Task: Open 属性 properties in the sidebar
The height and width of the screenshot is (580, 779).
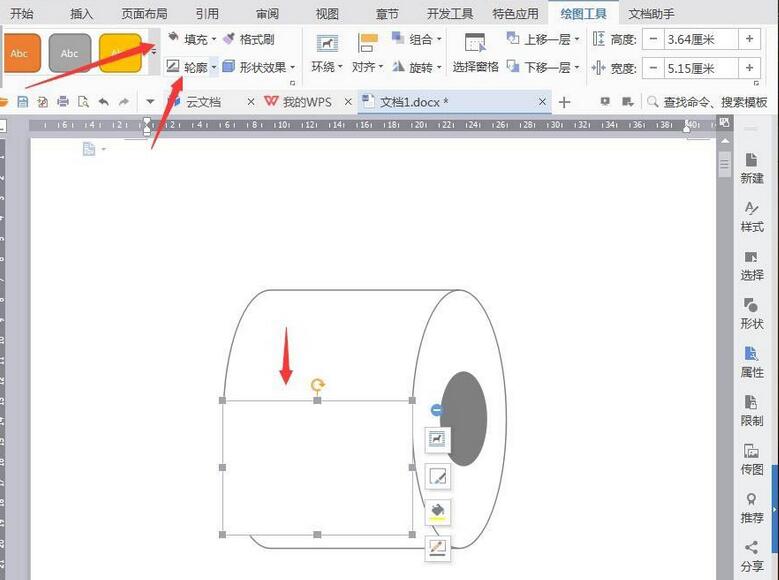Action: (751, 362)
